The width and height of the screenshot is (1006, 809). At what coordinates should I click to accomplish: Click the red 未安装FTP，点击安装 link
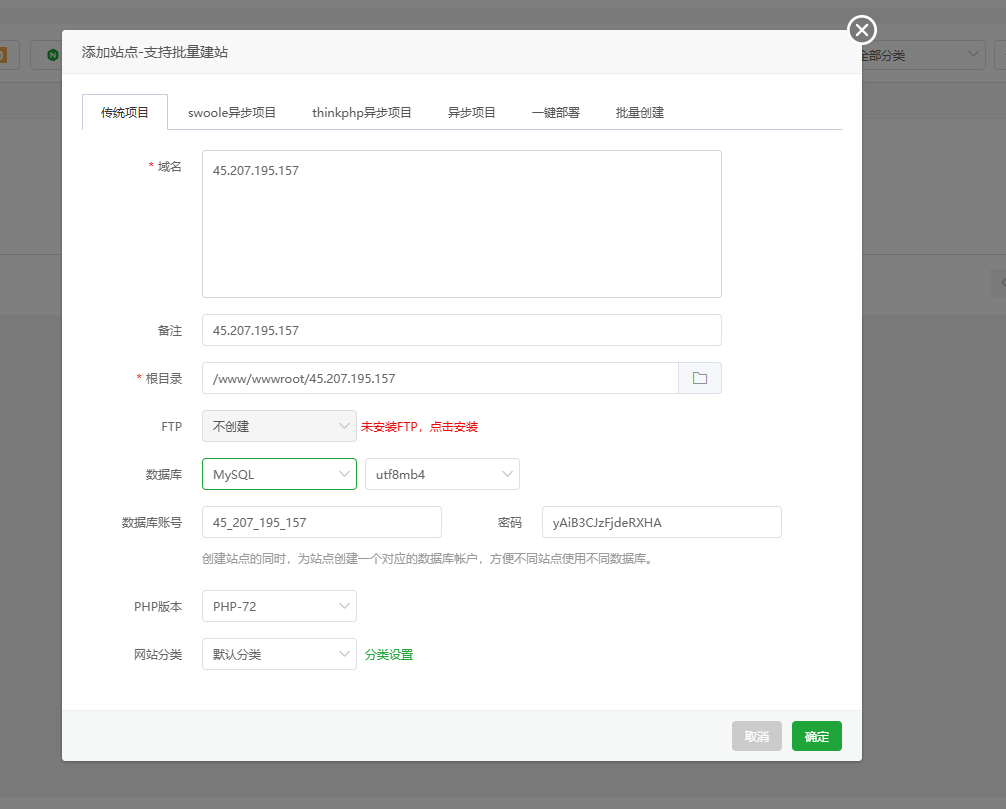[419, 427]
